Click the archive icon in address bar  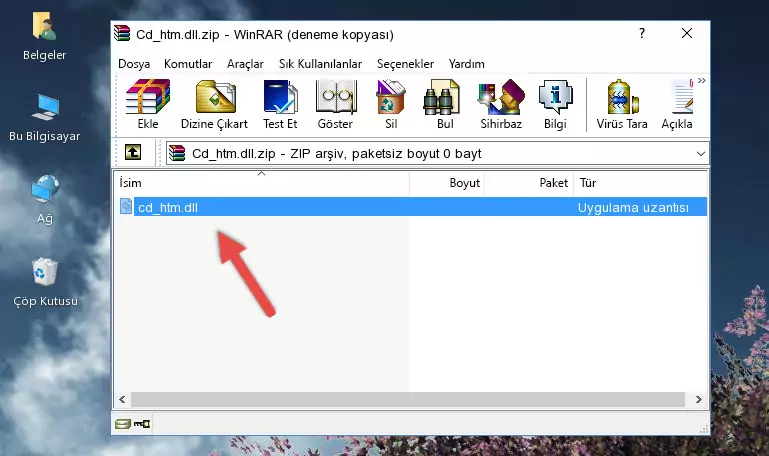point(177,153)
